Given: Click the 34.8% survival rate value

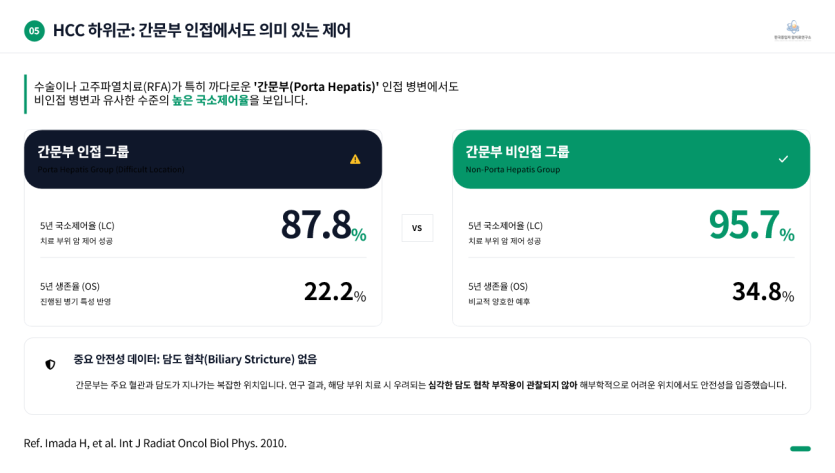Looking at the screenshot, I should point(762,292).
